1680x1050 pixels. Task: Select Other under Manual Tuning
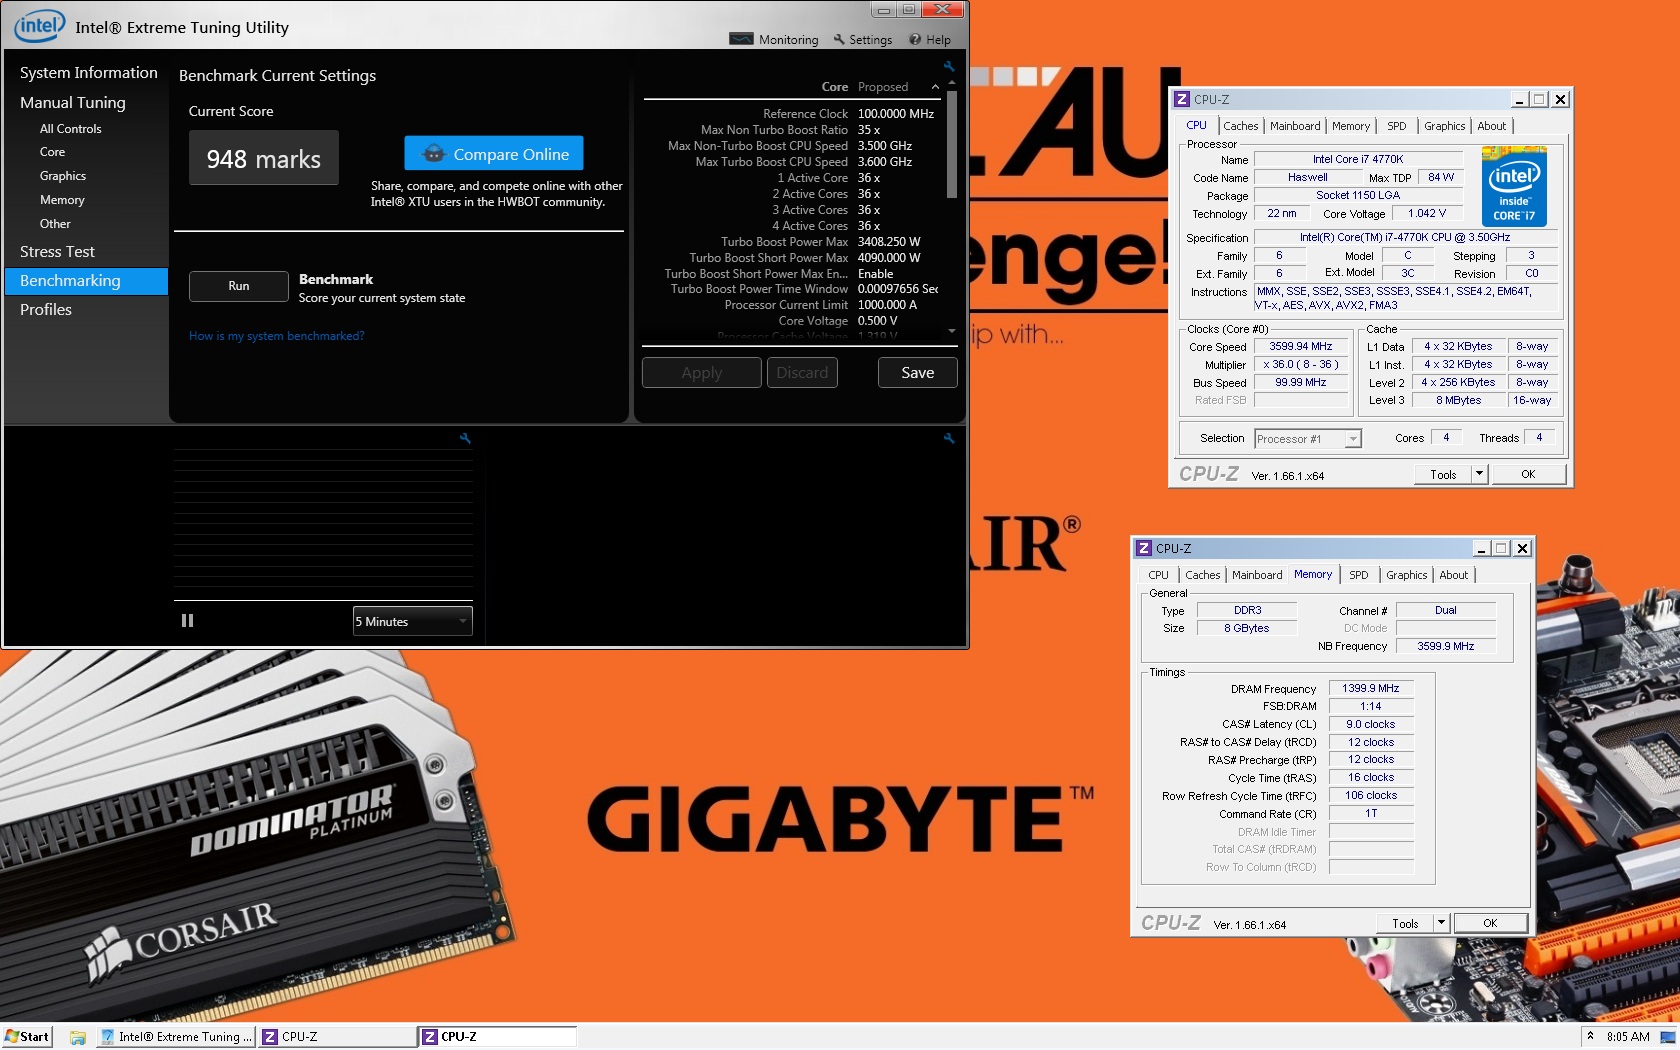(55, 224)
